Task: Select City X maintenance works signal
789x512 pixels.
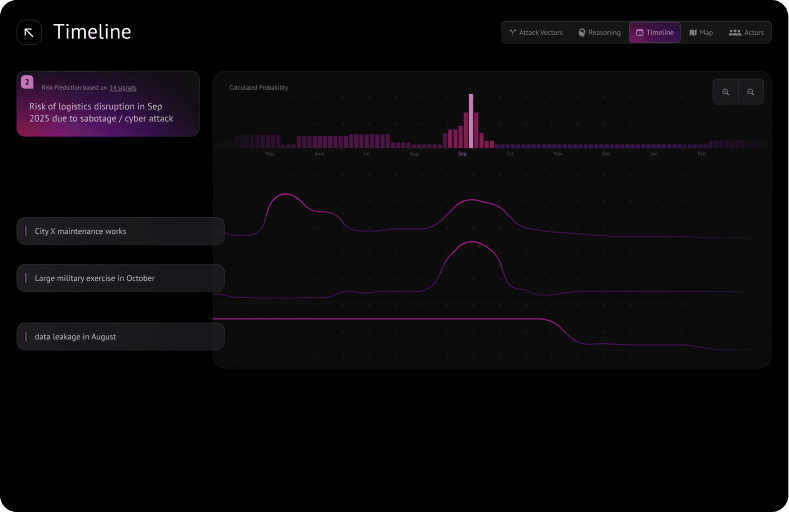Action: point(120,231)
